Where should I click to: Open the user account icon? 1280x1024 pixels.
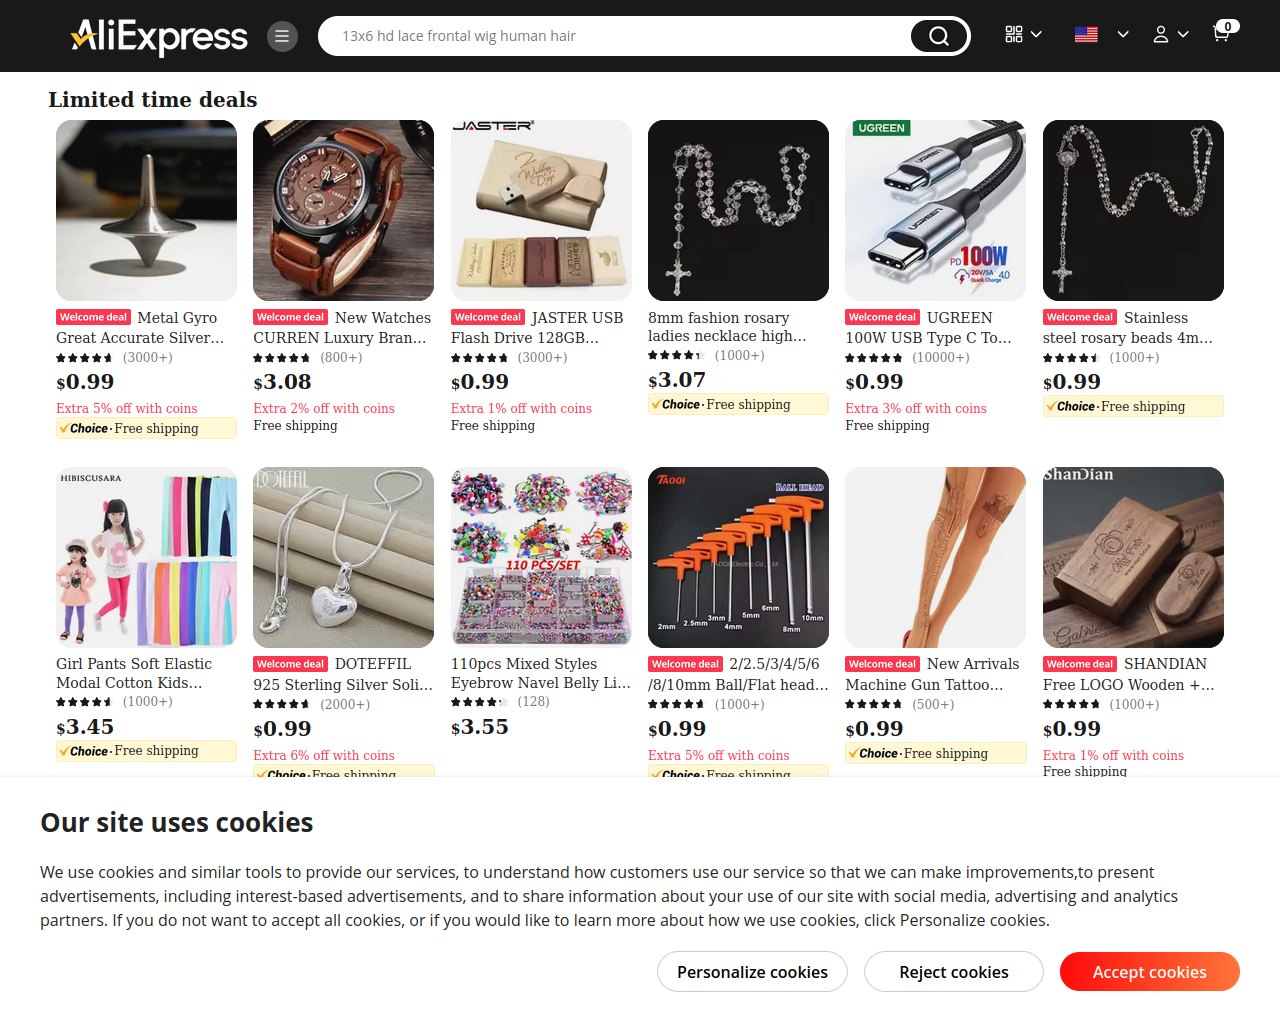tap(1160, 34)
